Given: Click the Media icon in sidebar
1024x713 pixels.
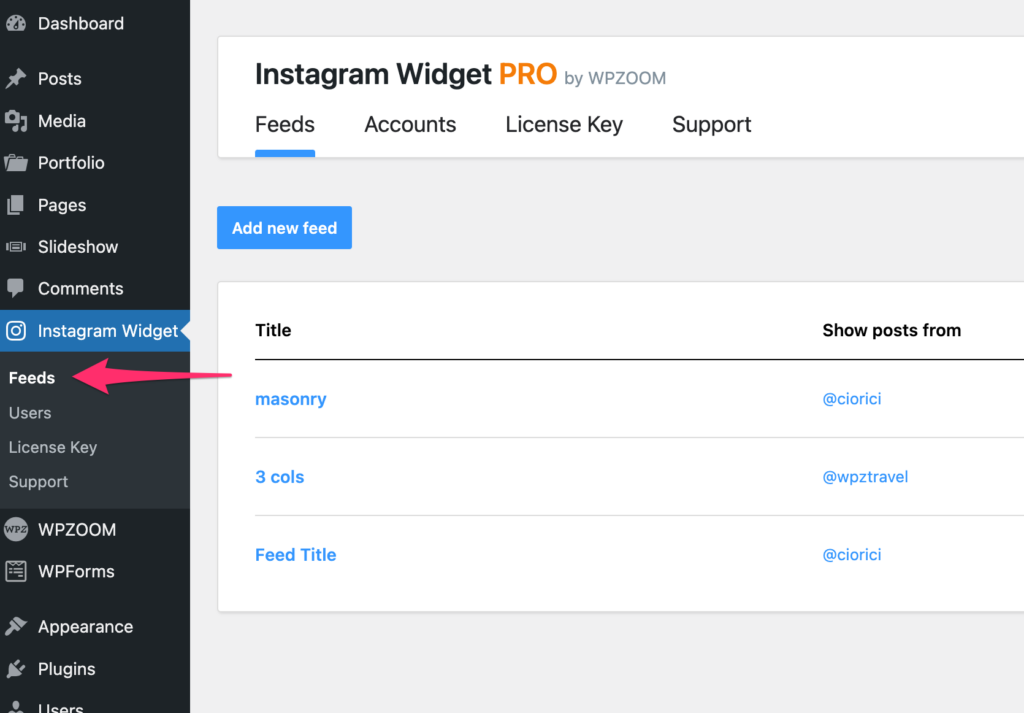Looking at the screenshot, I should (x=16, y=121).
